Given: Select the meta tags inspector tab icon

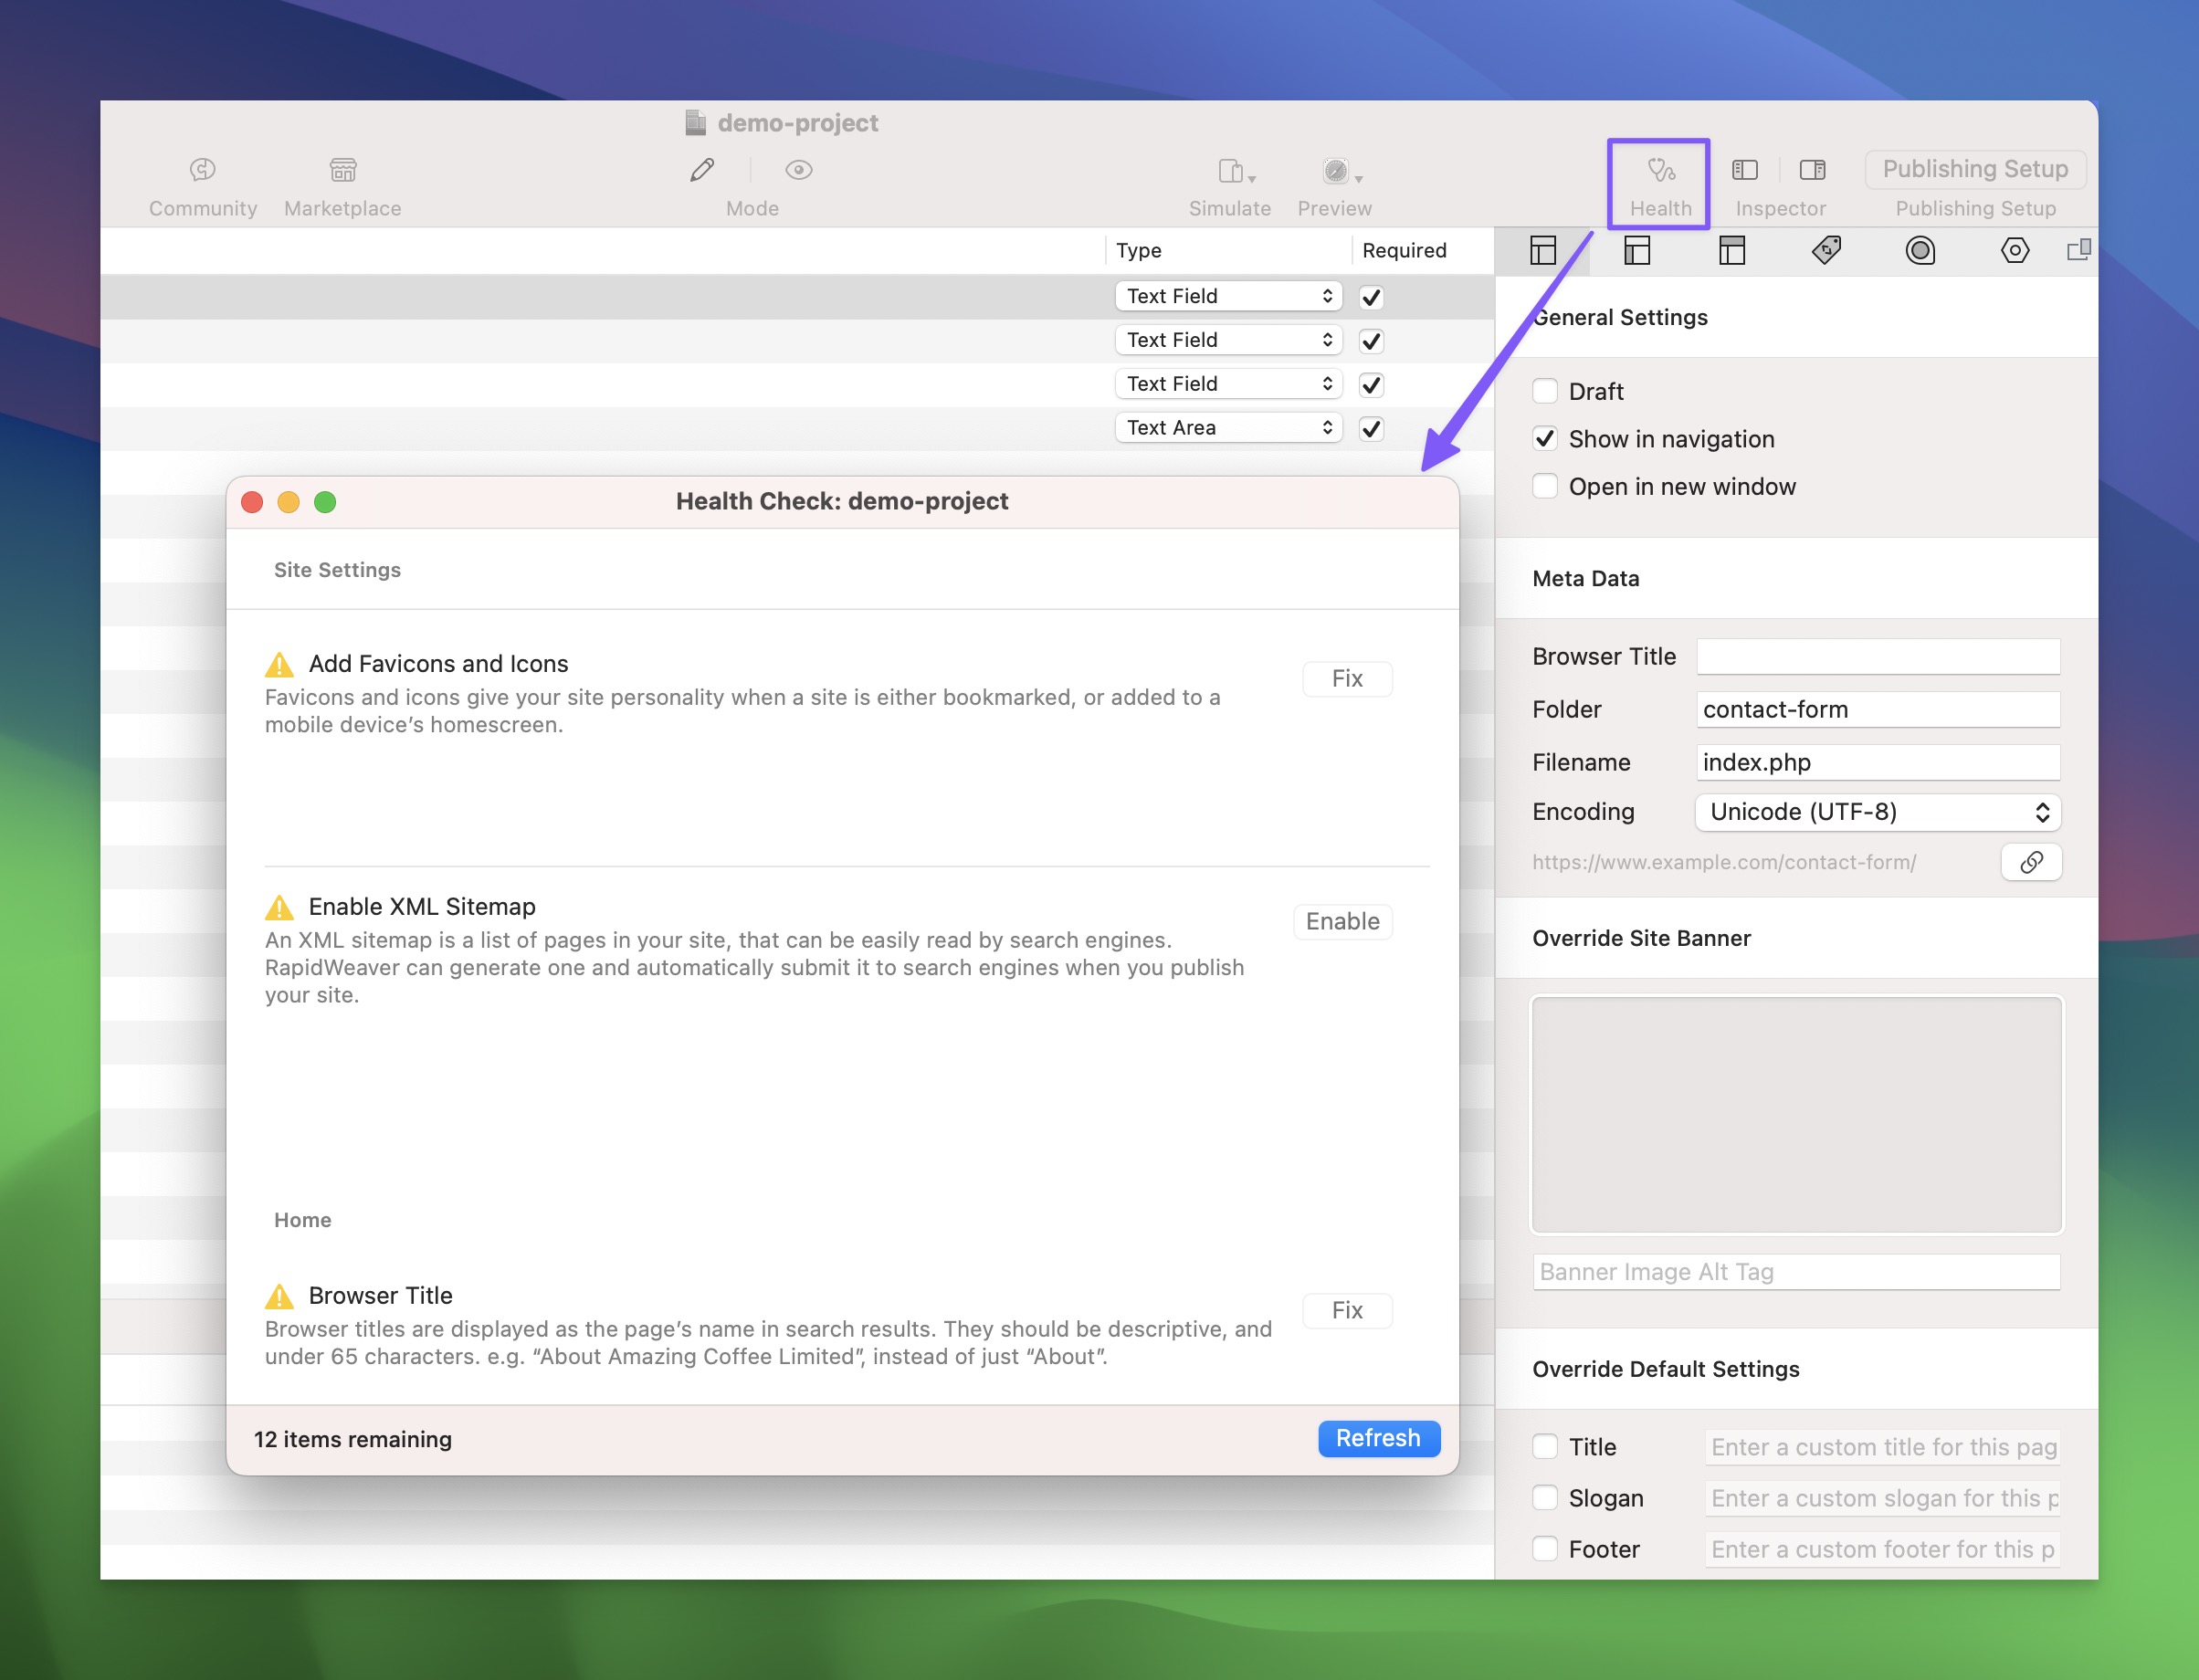Looking at the screenshot, I should pos(1826,250).
